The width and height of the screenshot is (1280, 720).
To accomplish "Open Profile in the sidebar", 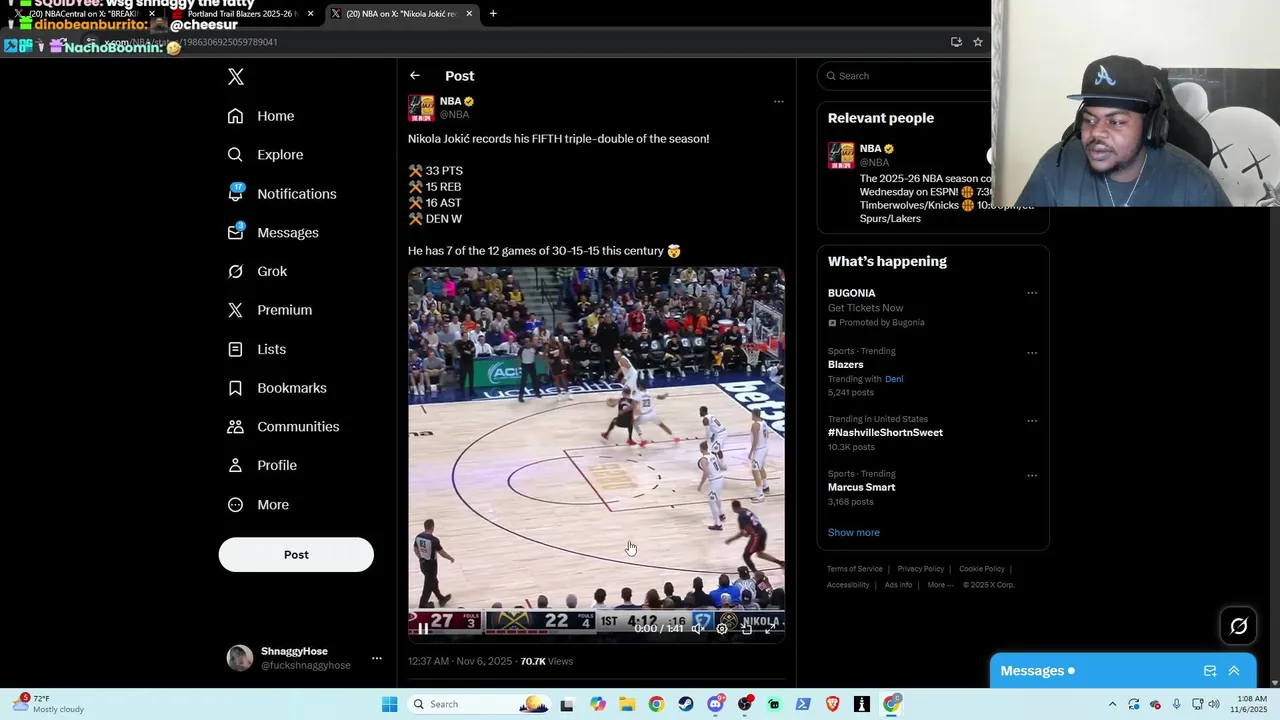I will tap(262, 466).
